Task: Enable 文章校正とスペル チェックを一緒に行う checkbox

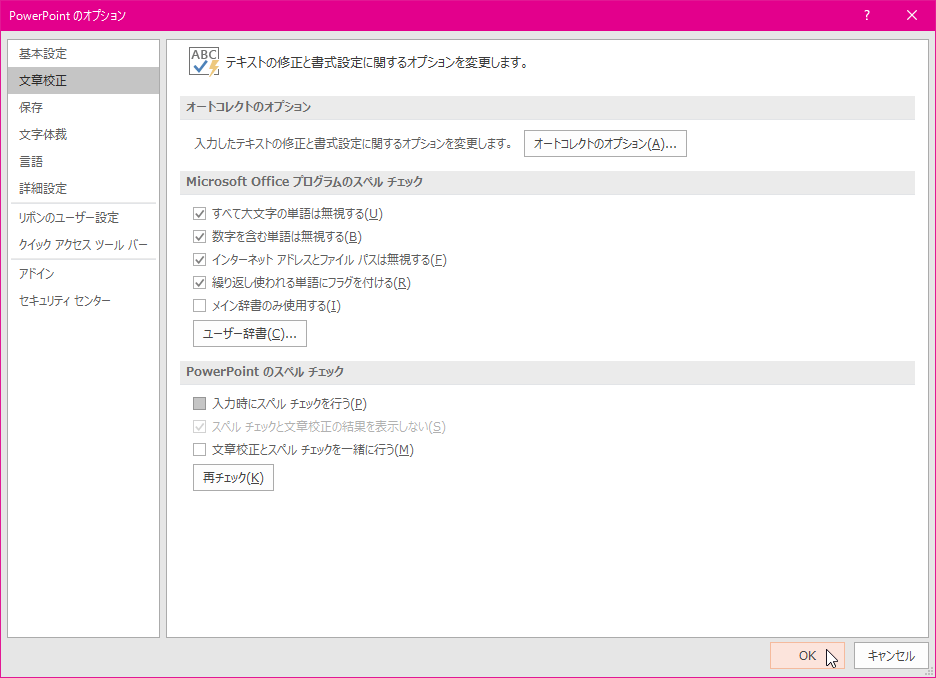Action: [199, 449]
